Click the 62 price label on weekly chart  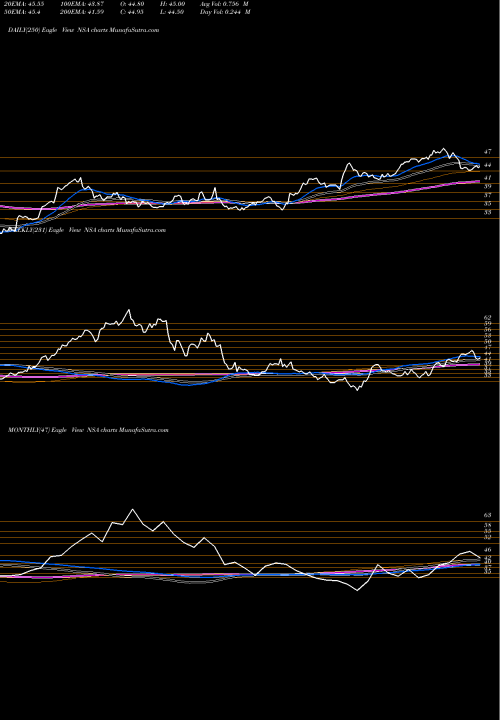(488, 317)
